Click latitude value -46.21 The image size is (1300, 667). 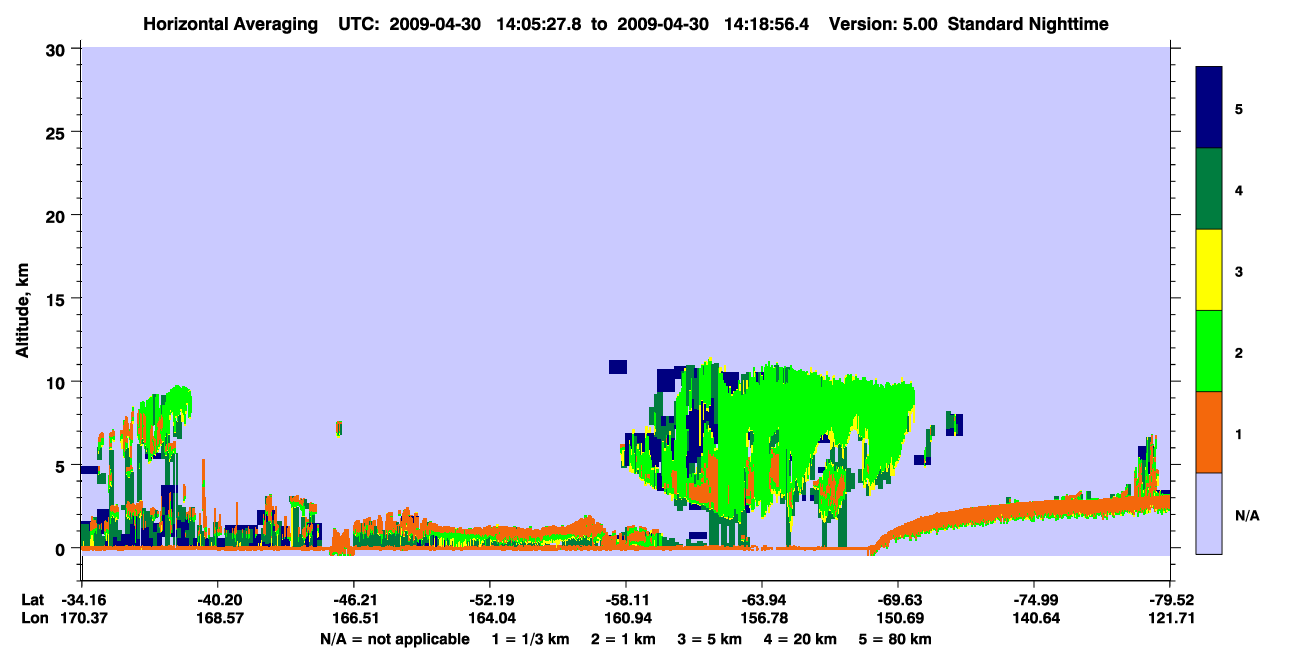coord(353,600)
